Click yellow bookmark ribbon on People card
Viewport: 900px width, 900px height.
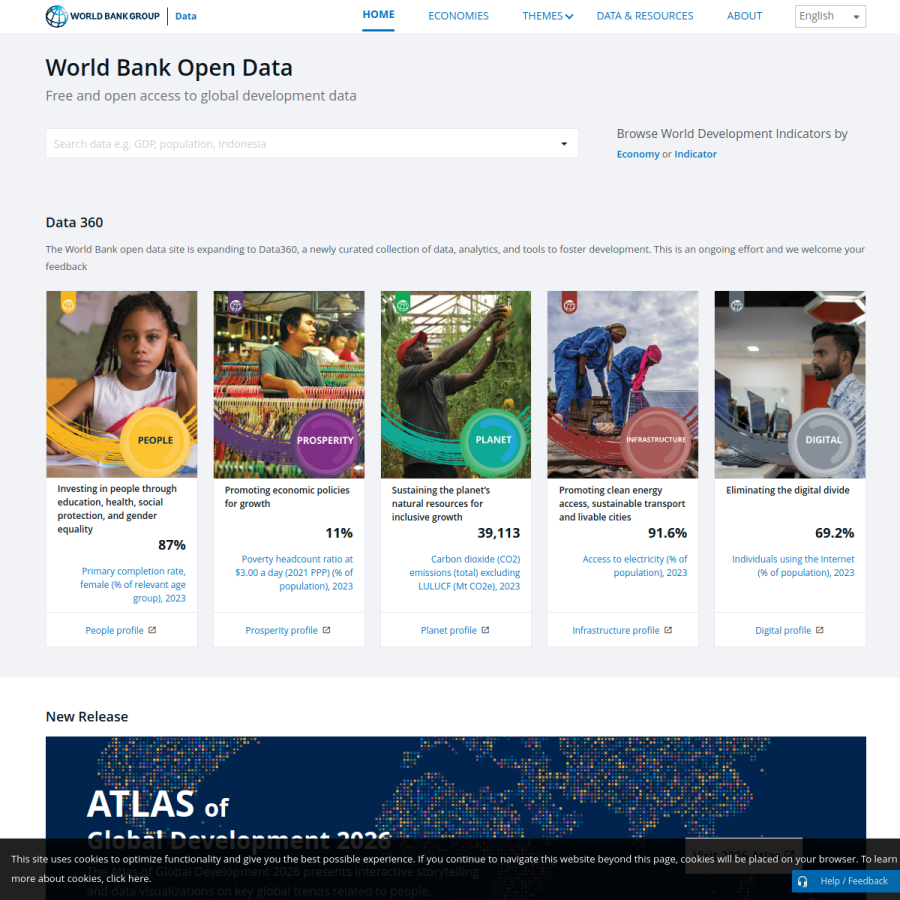click(x=68, y=302)
